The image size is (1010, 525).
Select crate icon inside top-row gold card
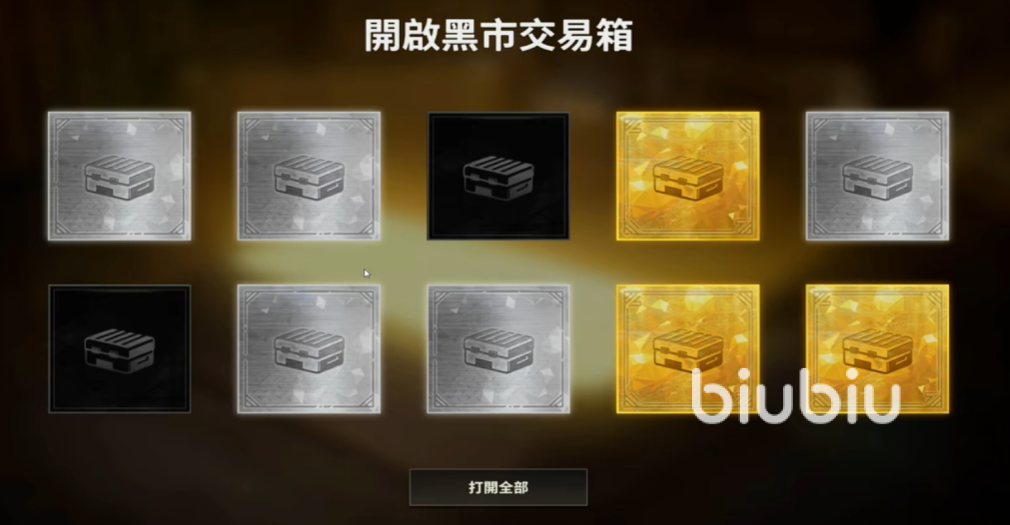pyautogui.click(x=687, y=178)
